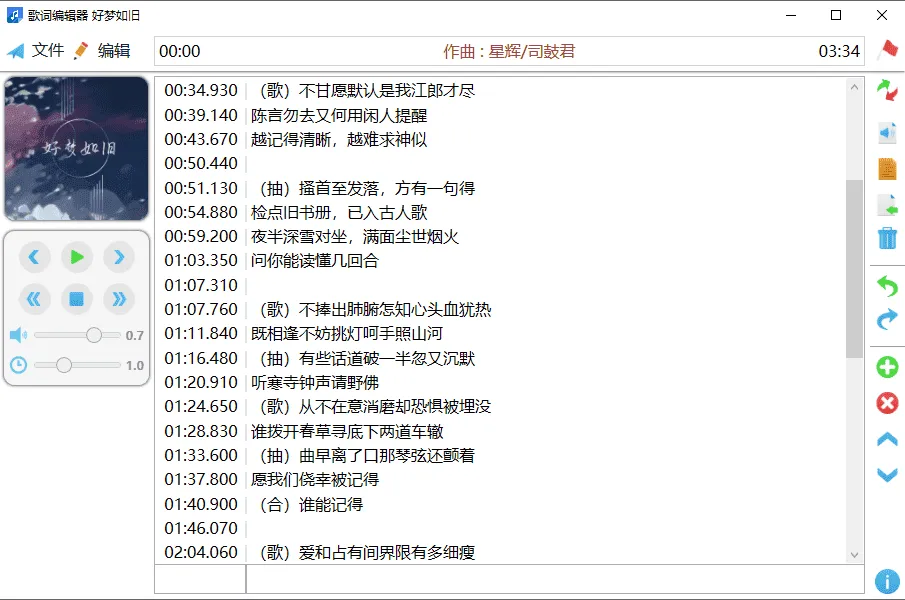The width and height of the screenshot is (905, 600).
Task: Add a lyric line with green plus
Action: coord(887,367)
